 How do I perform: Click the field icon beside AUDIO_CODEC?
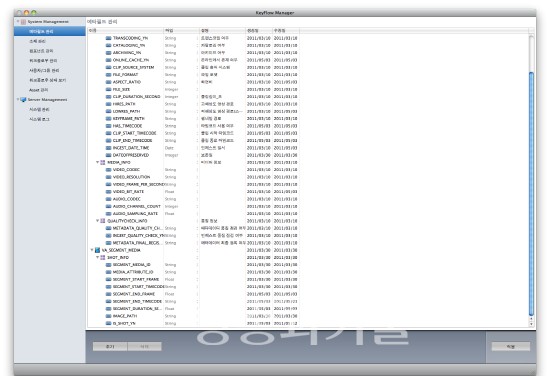click(109, 199)
